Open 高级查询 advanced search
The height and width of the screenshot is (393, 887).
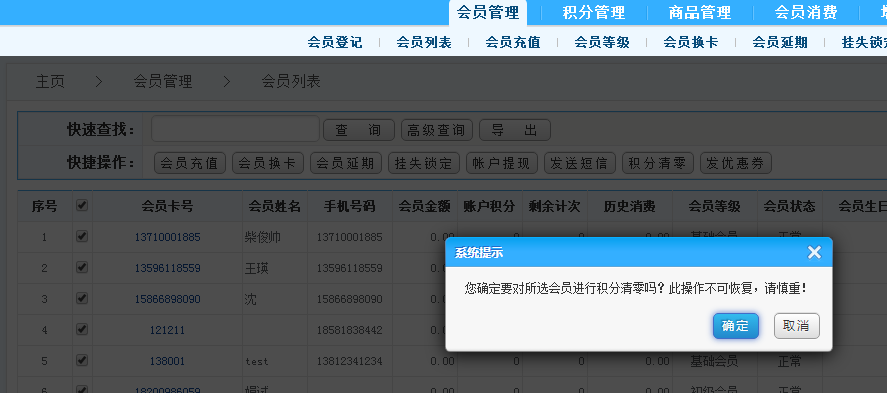437,131
